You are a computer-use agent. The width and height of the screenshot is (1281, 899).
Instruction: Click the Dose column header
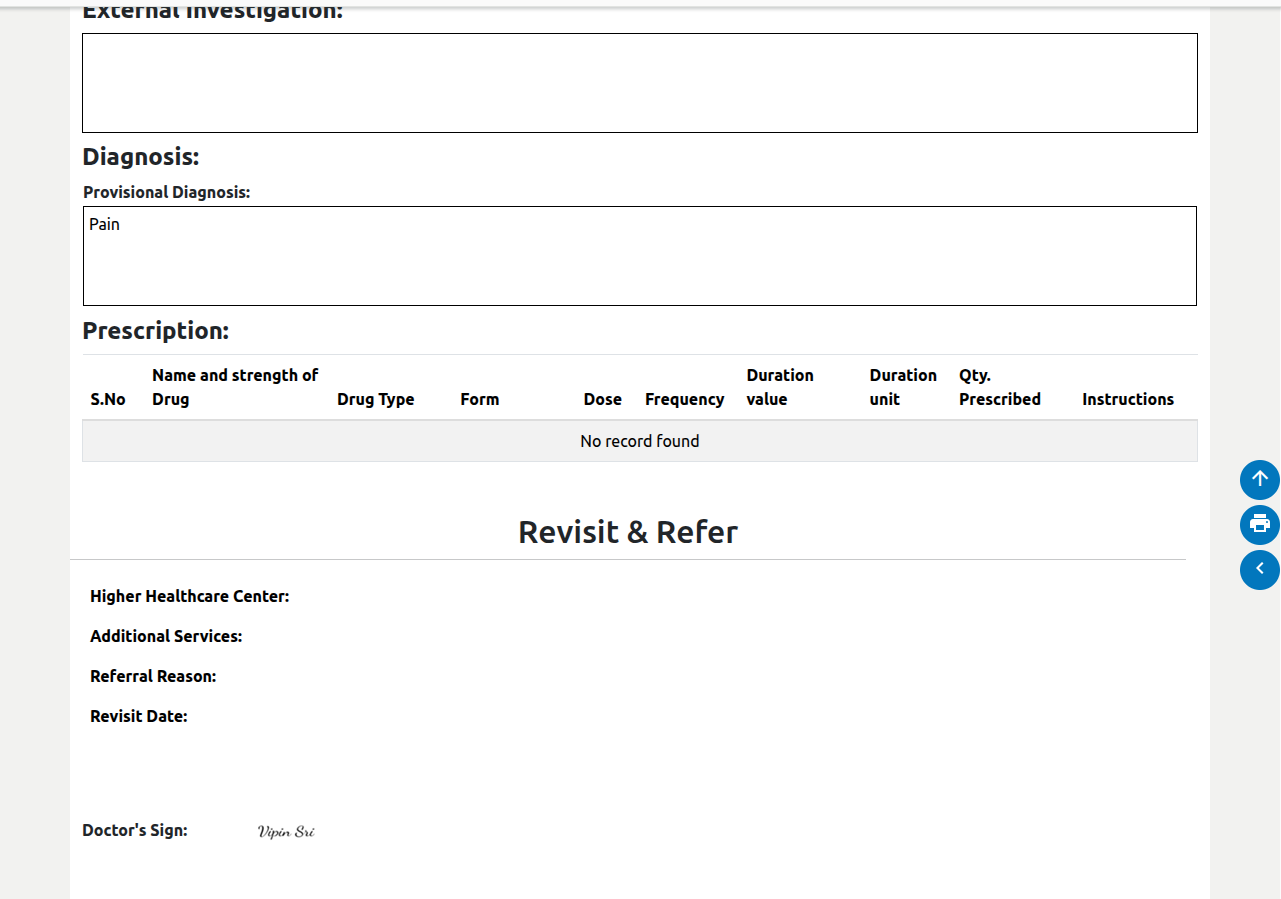pos(602,399)
